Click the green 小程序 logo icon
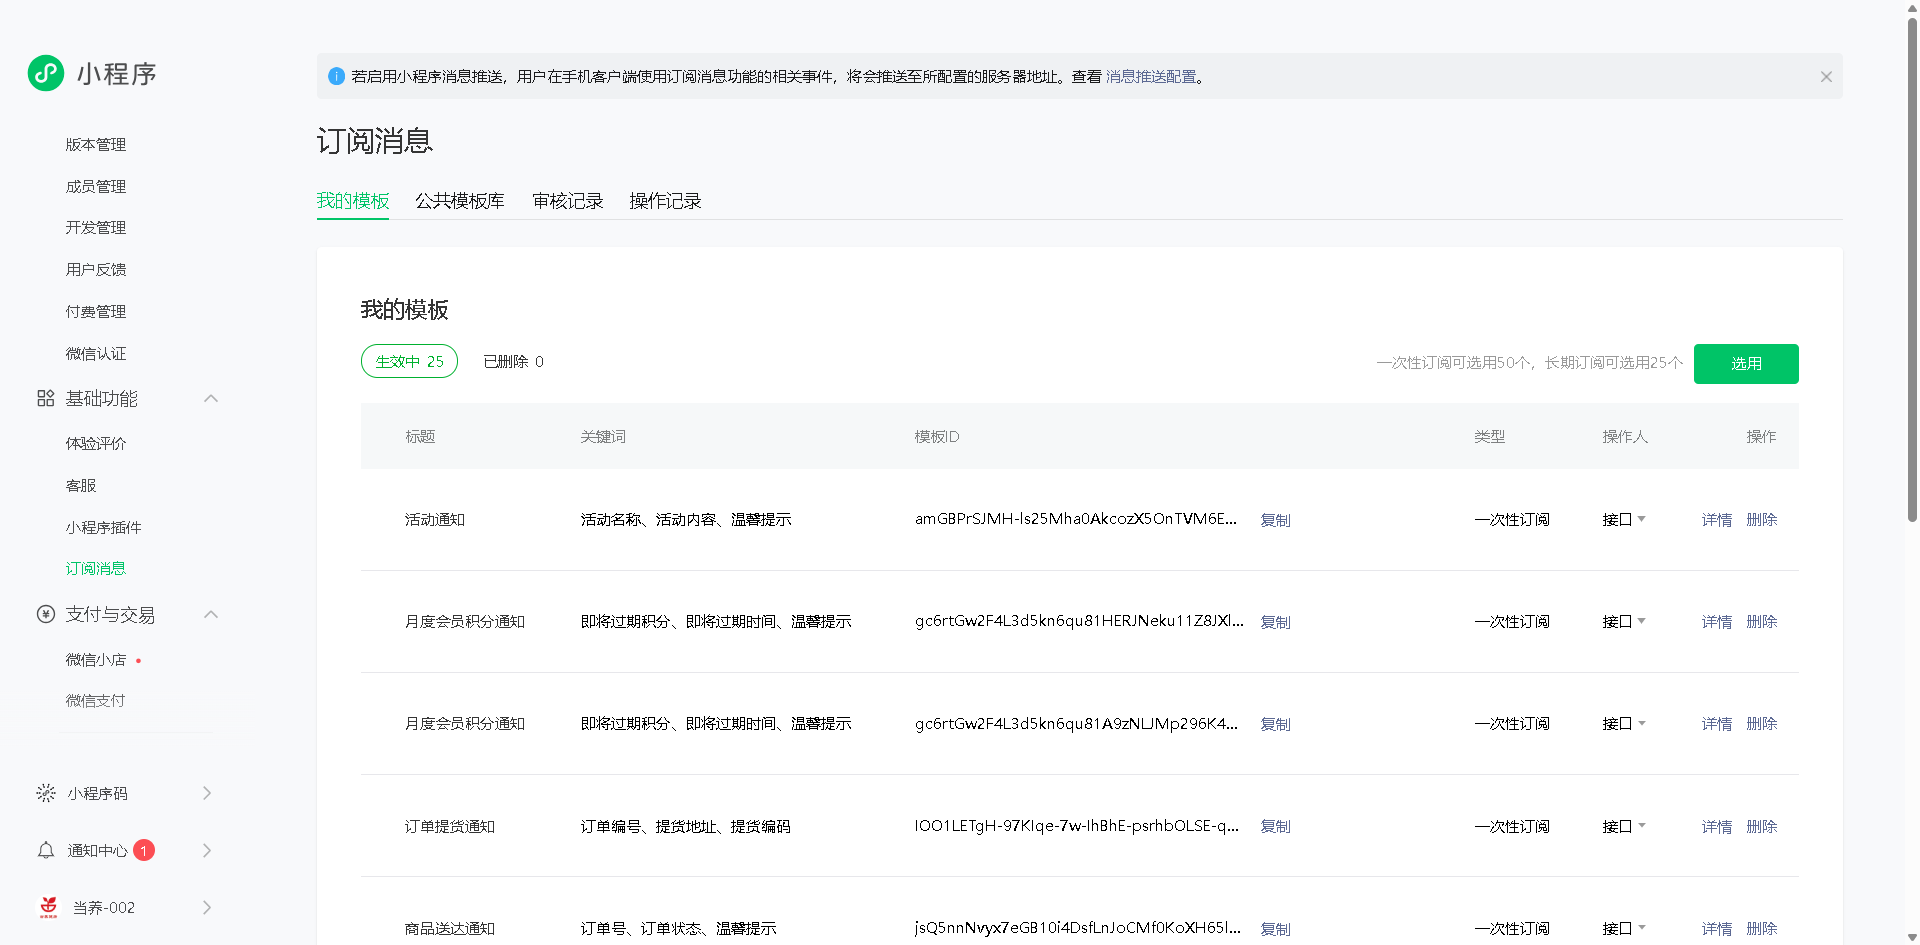This screenshot has width=1920, height=945. click(46, 73)
